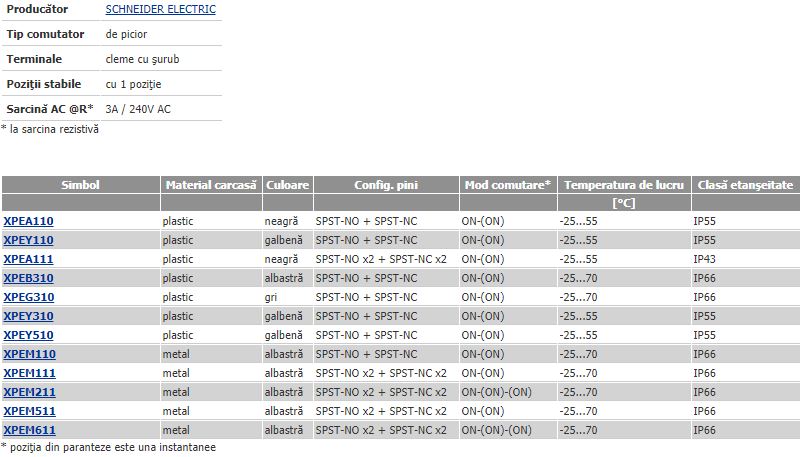Click the Tip comutator label
The width and height of the screenshot is (802, 457).
tap(46, 34)
